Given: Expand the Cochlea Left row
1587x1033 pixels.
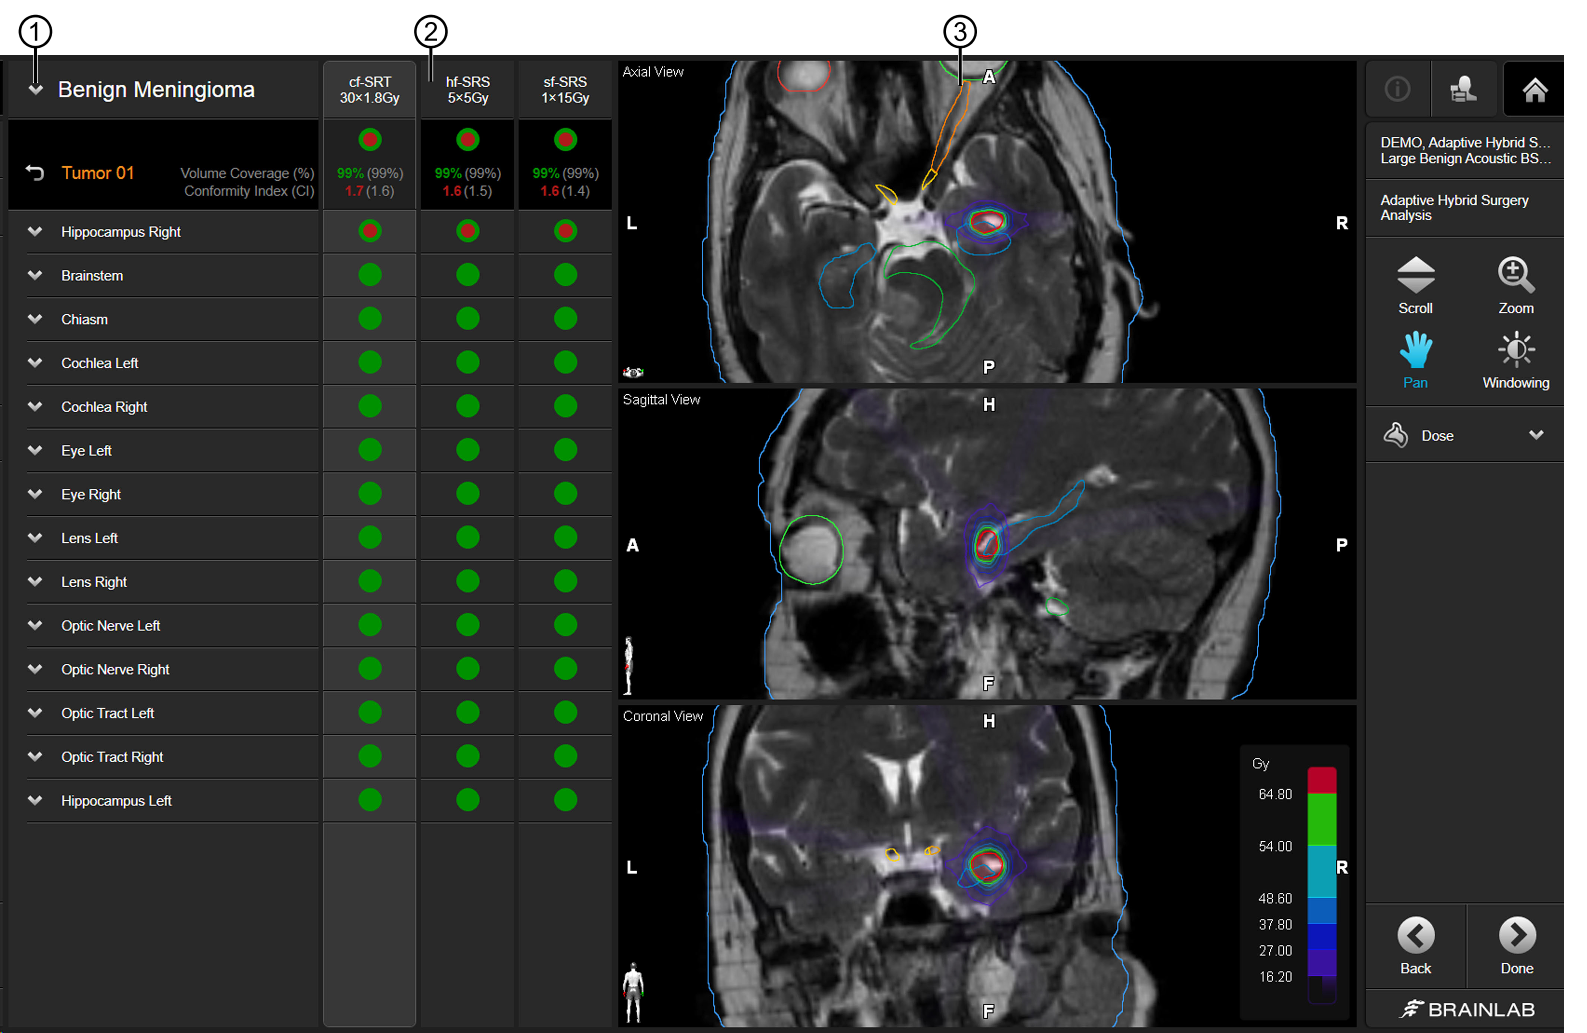Looking at the screenshot, I should point(35,363).
